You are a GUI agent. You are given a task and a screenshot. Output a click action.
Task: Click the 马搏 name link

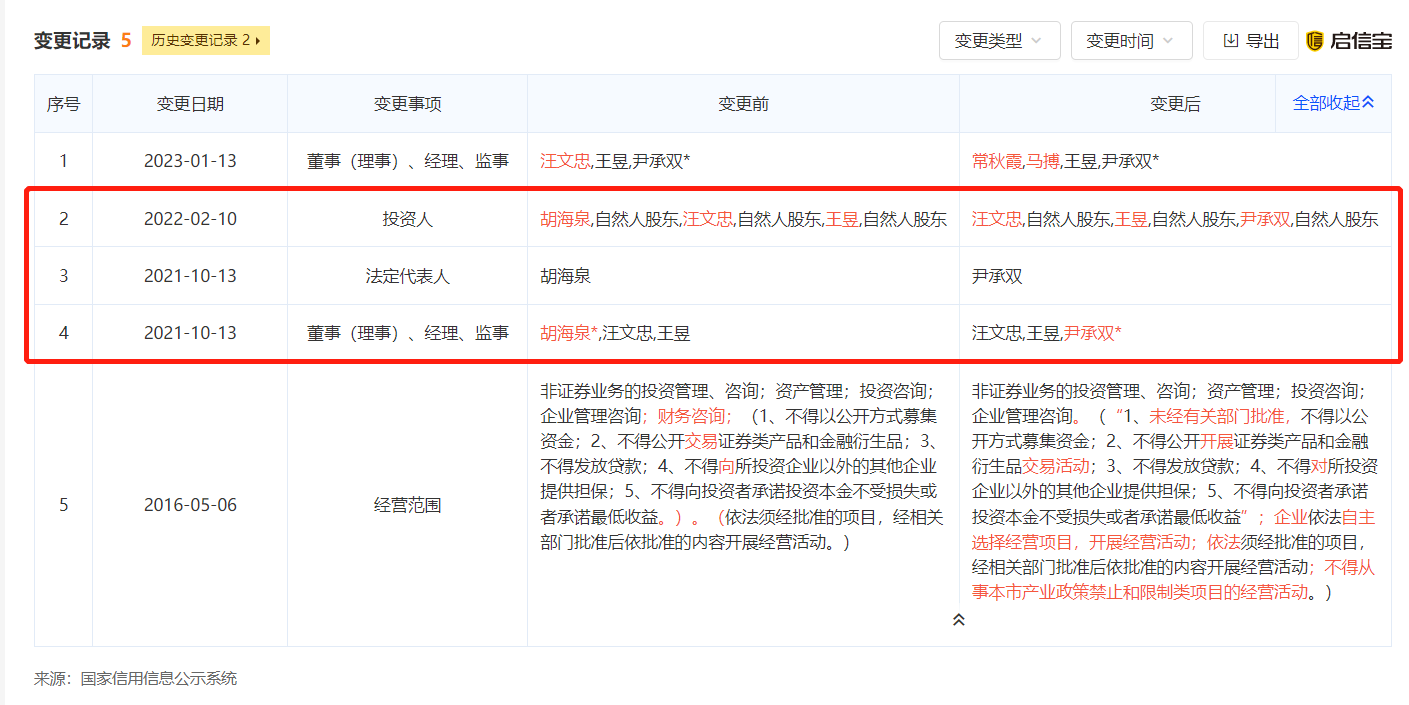point(1045,160)
